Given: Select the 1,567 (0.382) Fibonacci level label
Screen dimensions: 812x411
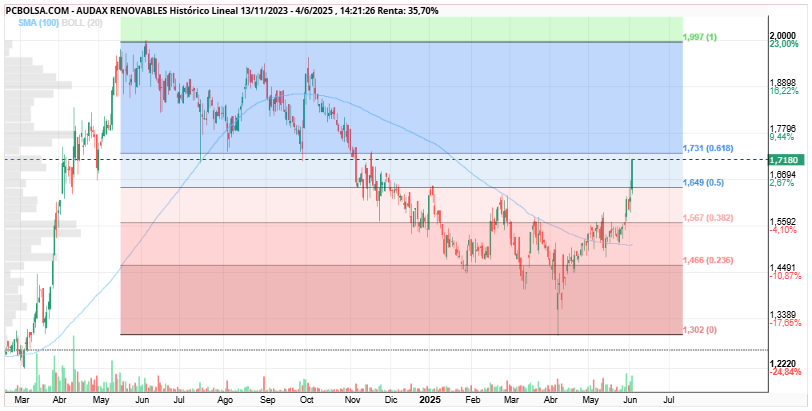Looking at the screenshot, I should [707, 218].
